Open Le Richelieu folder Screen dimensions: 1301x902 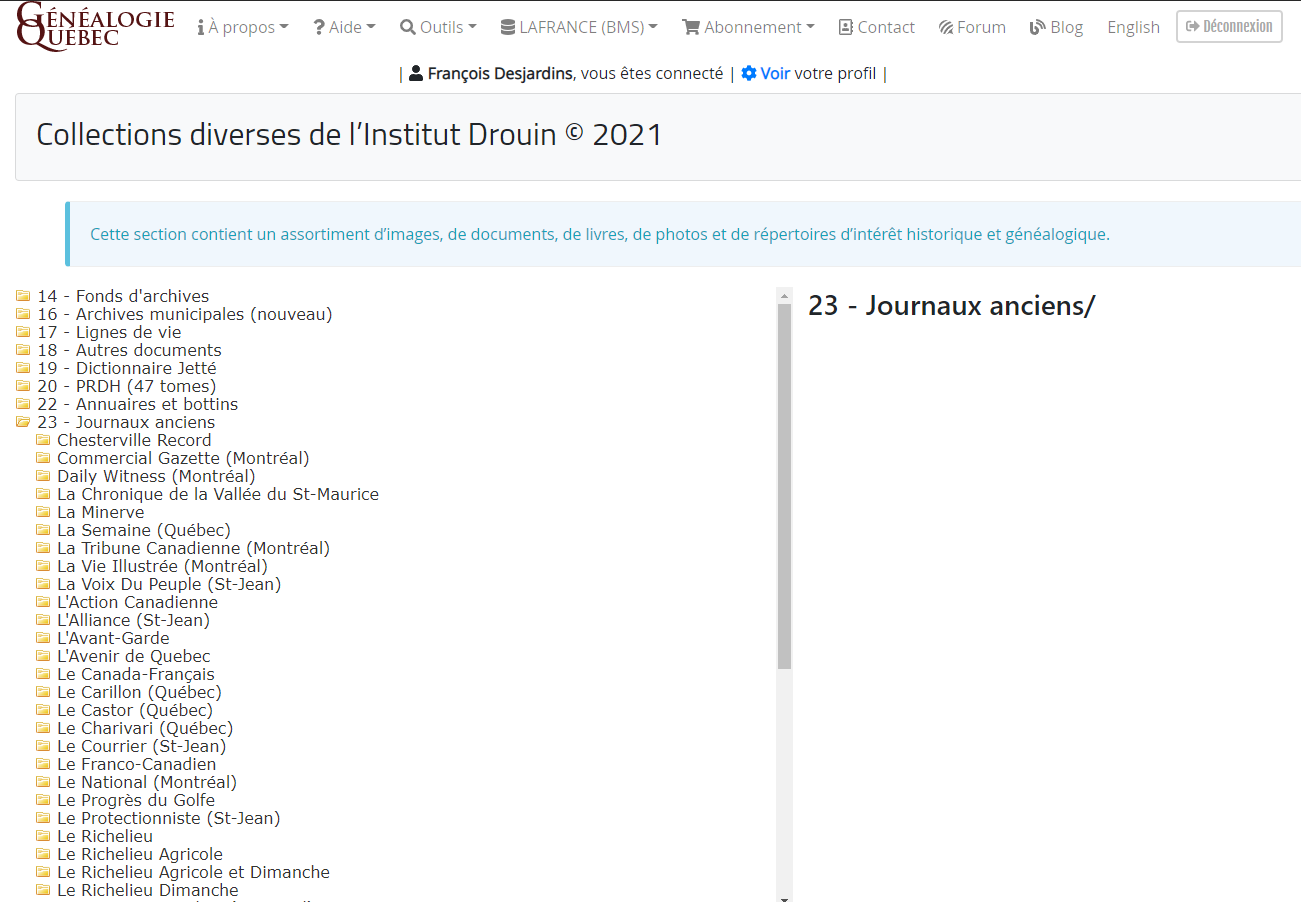(105, 836)
